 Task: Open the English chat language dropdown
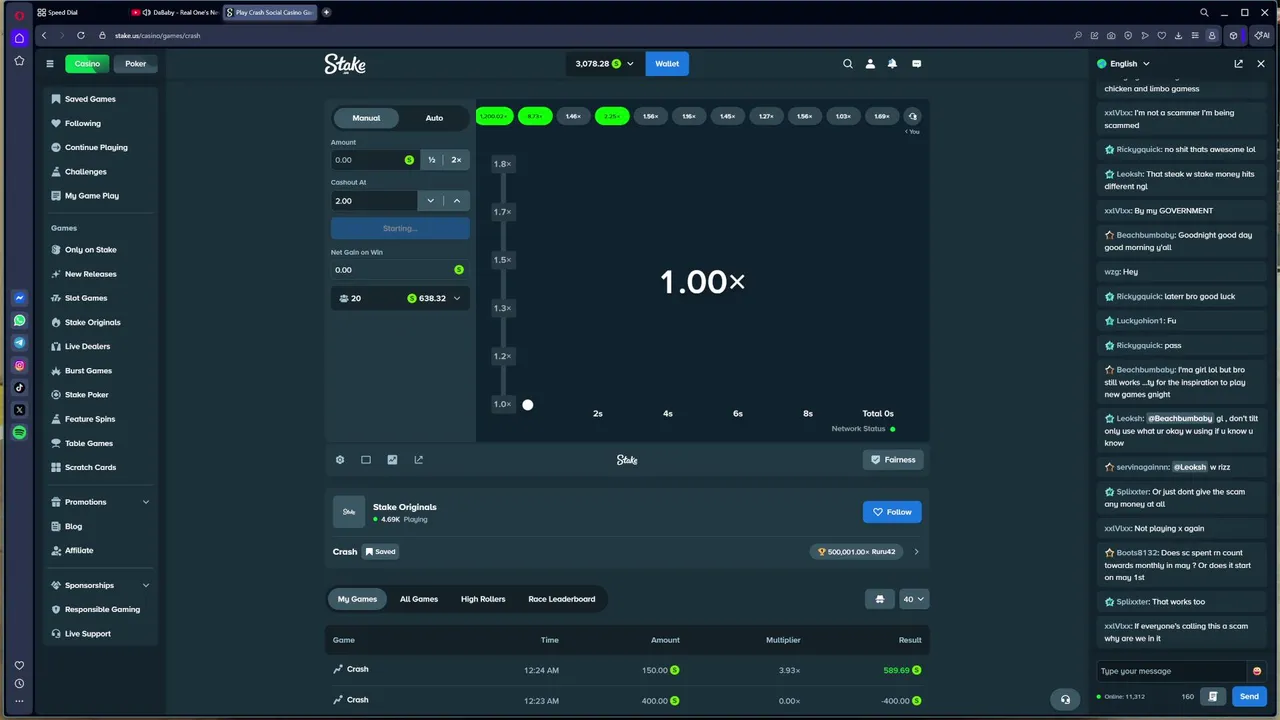click(1123, 64)
